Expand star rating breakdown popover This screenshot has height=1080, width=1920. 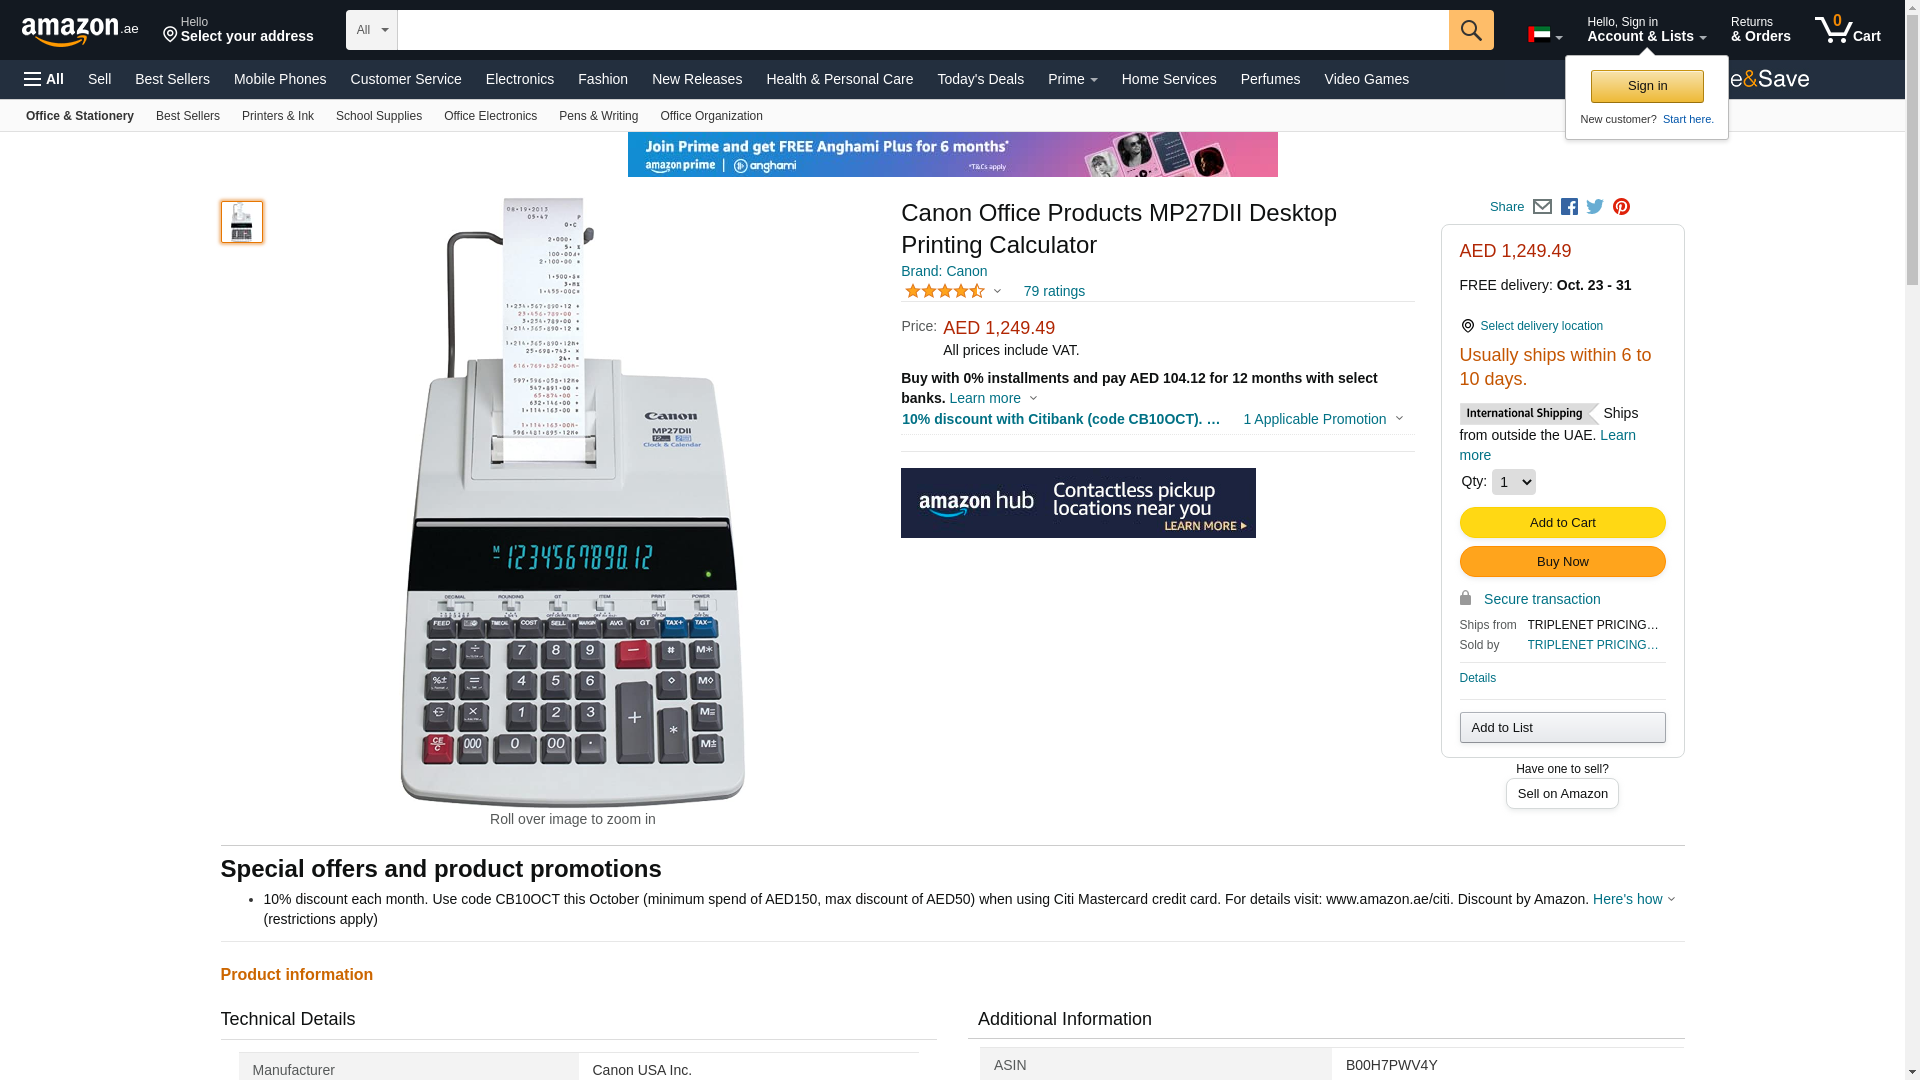(x=953, y=291)
